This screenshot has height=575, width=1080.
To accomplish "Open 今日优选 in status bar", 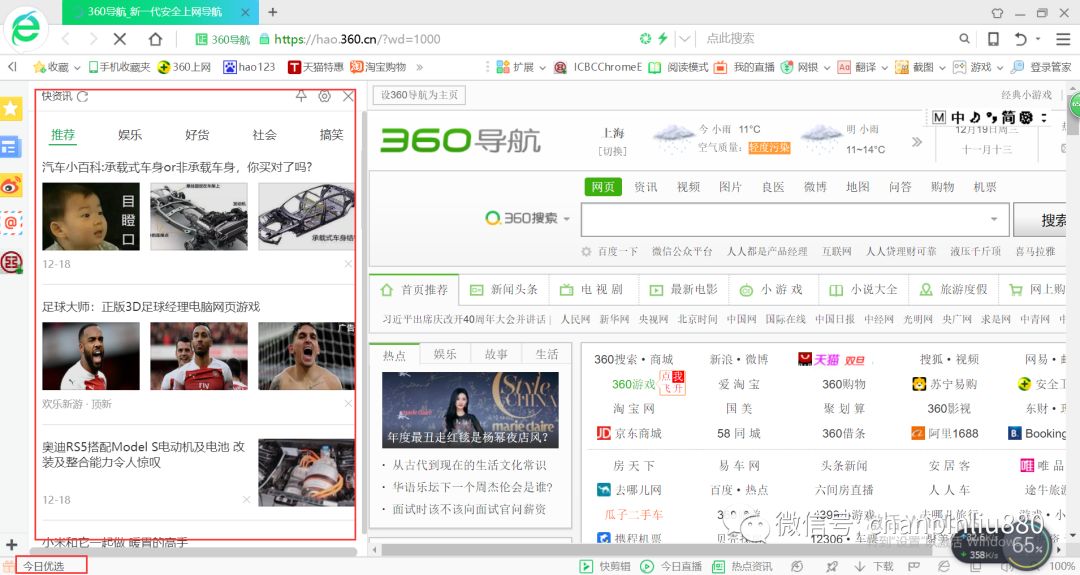I will click(43, 566).
